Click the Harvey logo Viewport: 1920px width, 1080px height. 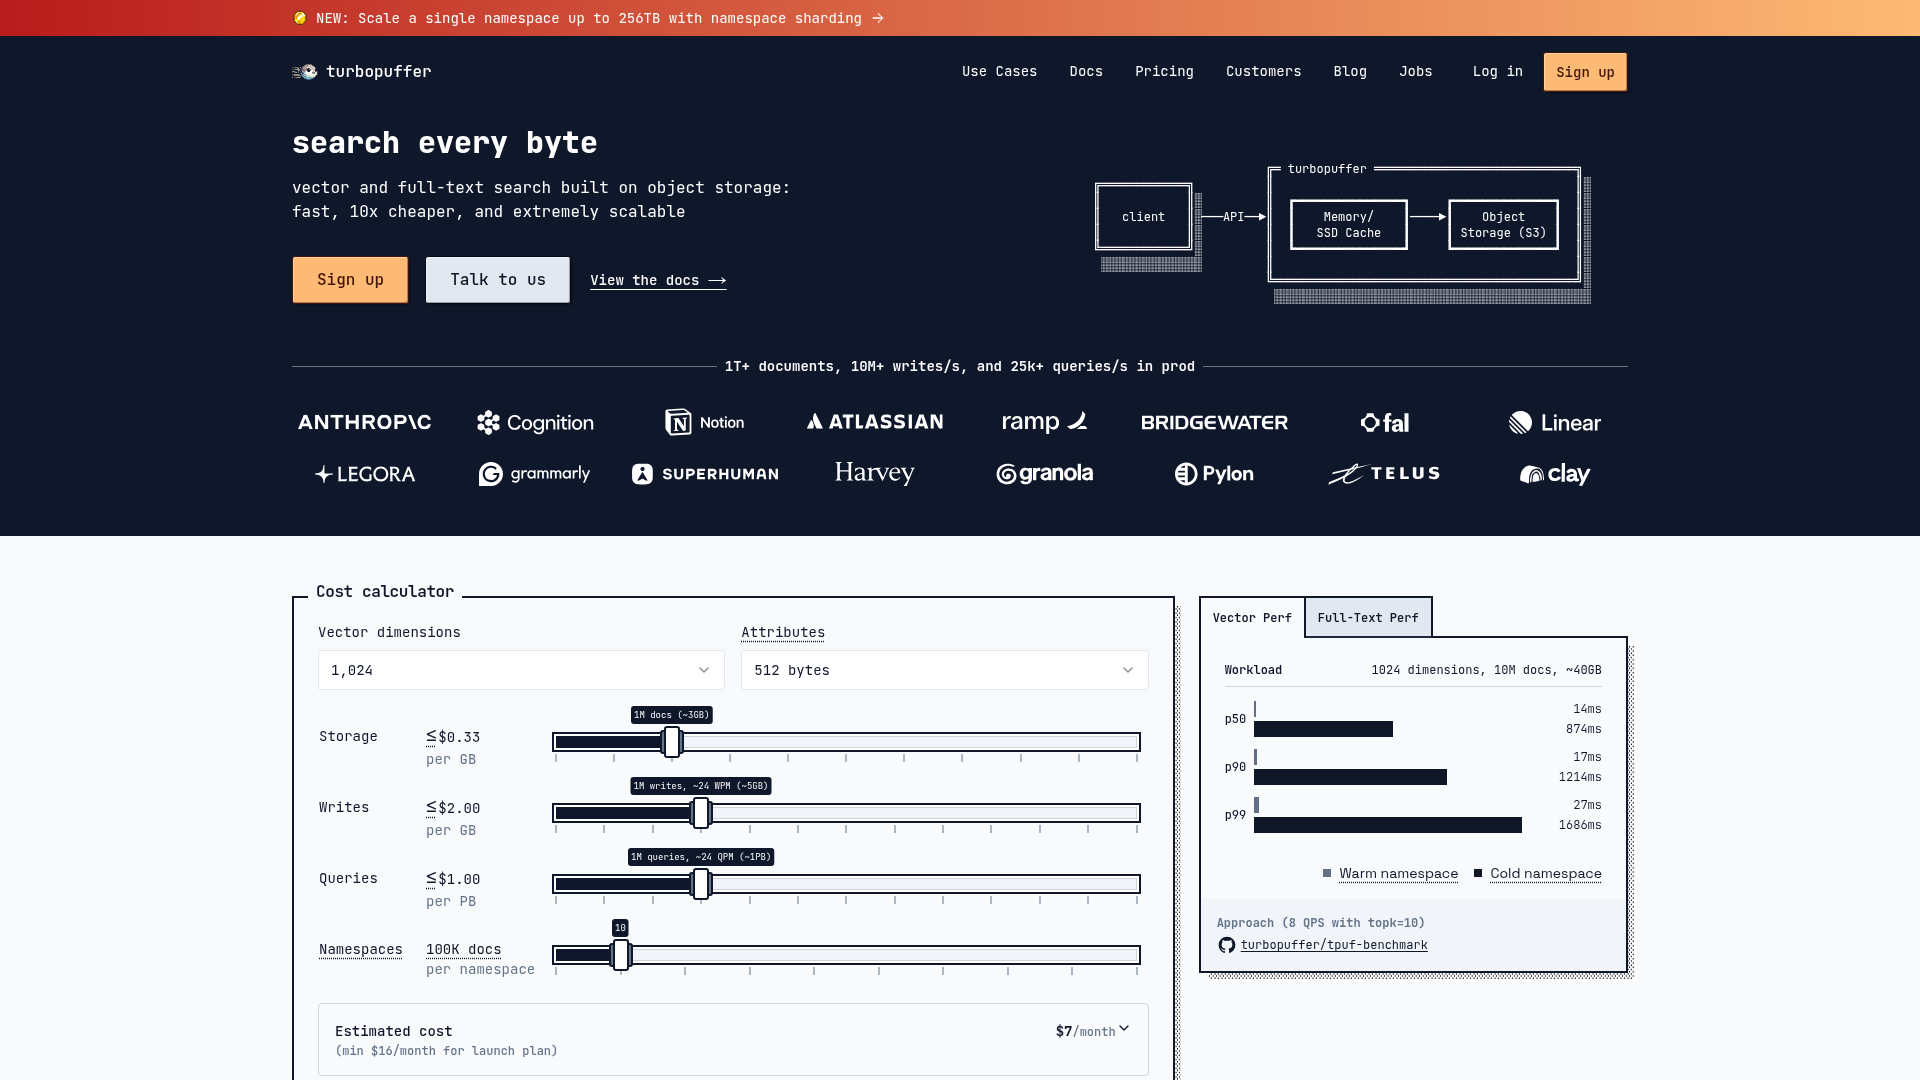[875, 473]
